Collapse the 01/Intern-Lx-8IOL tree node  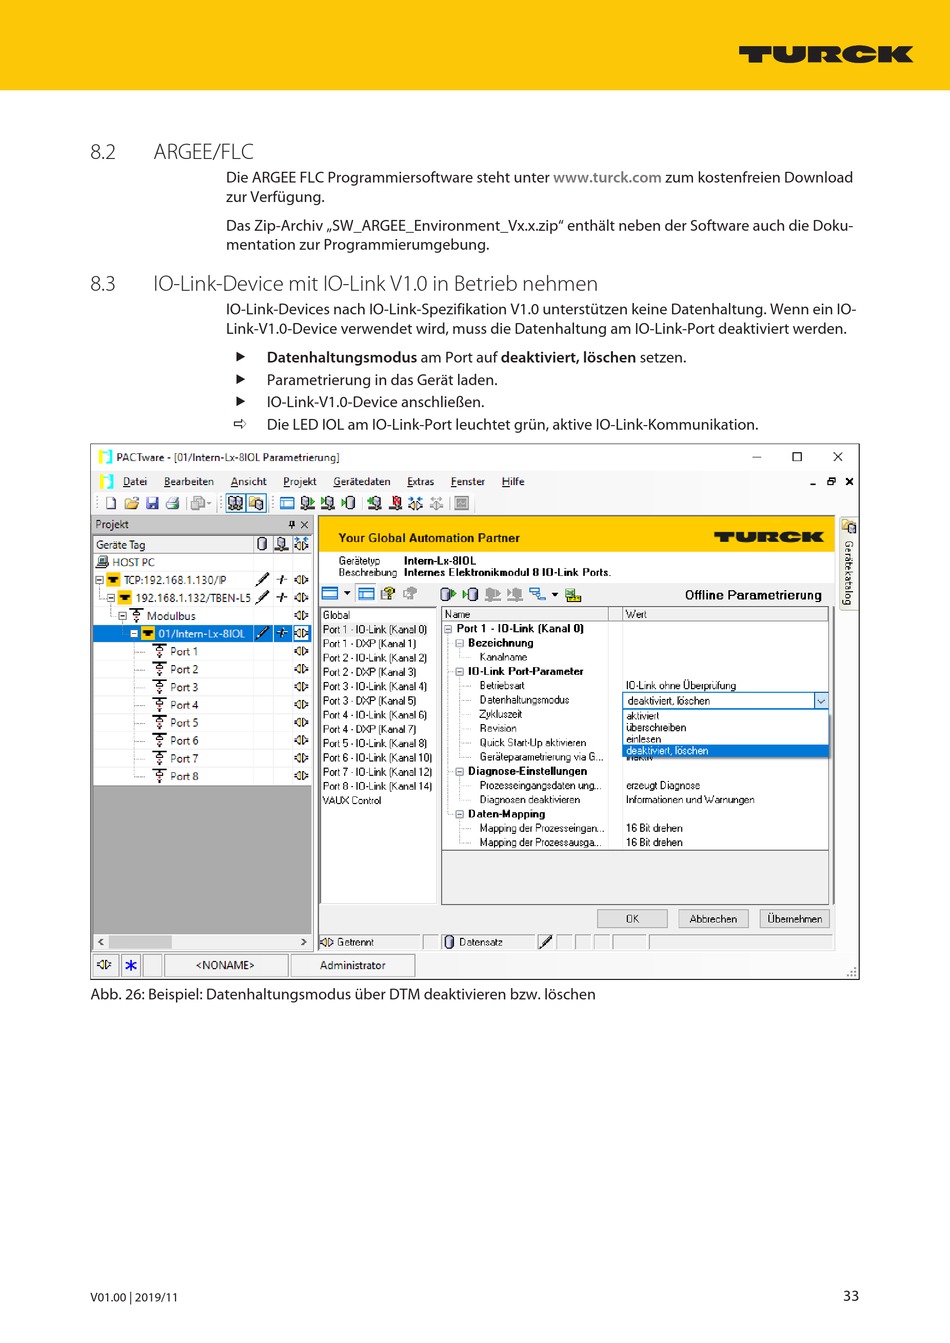(134, 634)
